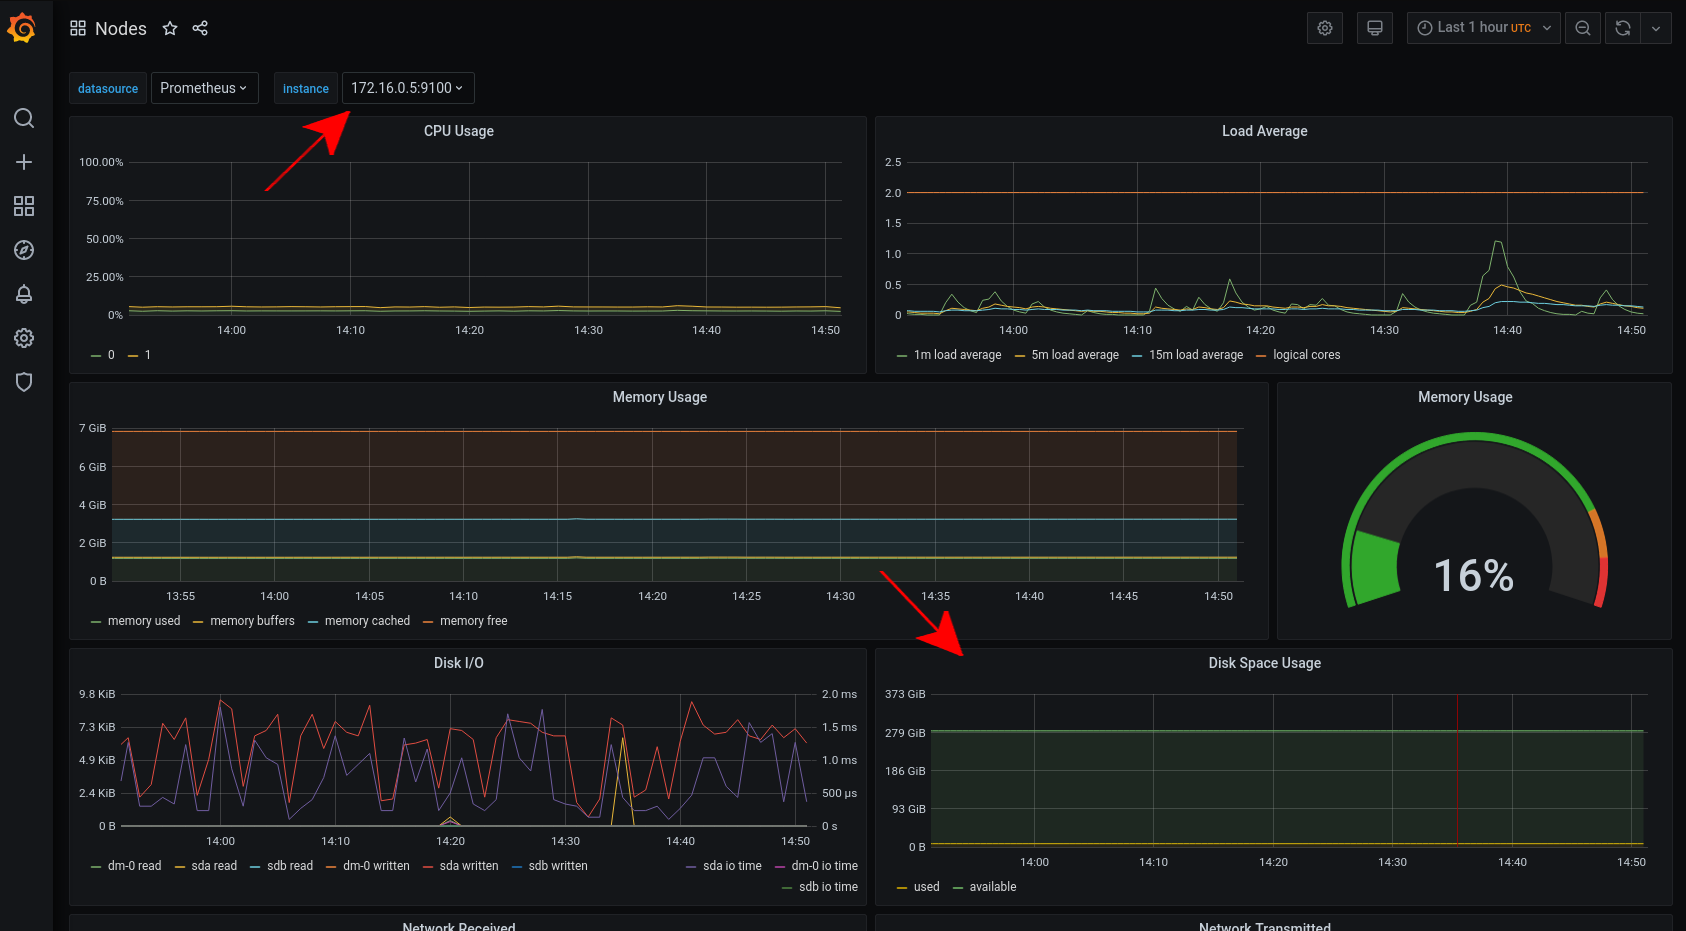The height and width of the screenshot is (931, 1686).
Task: Click the Create (plus) icon in sidebar
Action: coord(24,162)
